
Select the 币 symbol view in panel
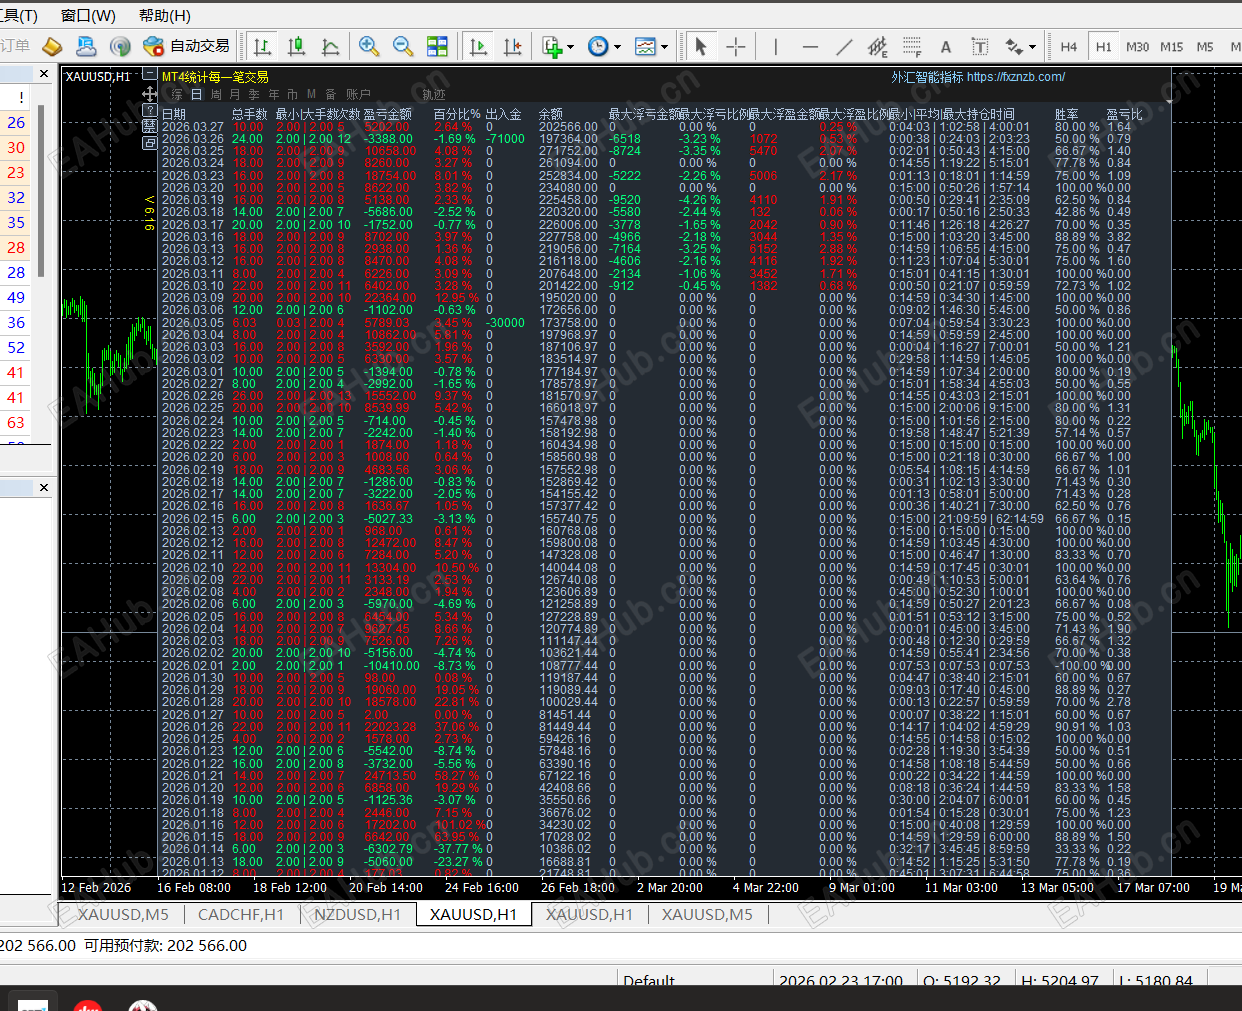(292, 95)
